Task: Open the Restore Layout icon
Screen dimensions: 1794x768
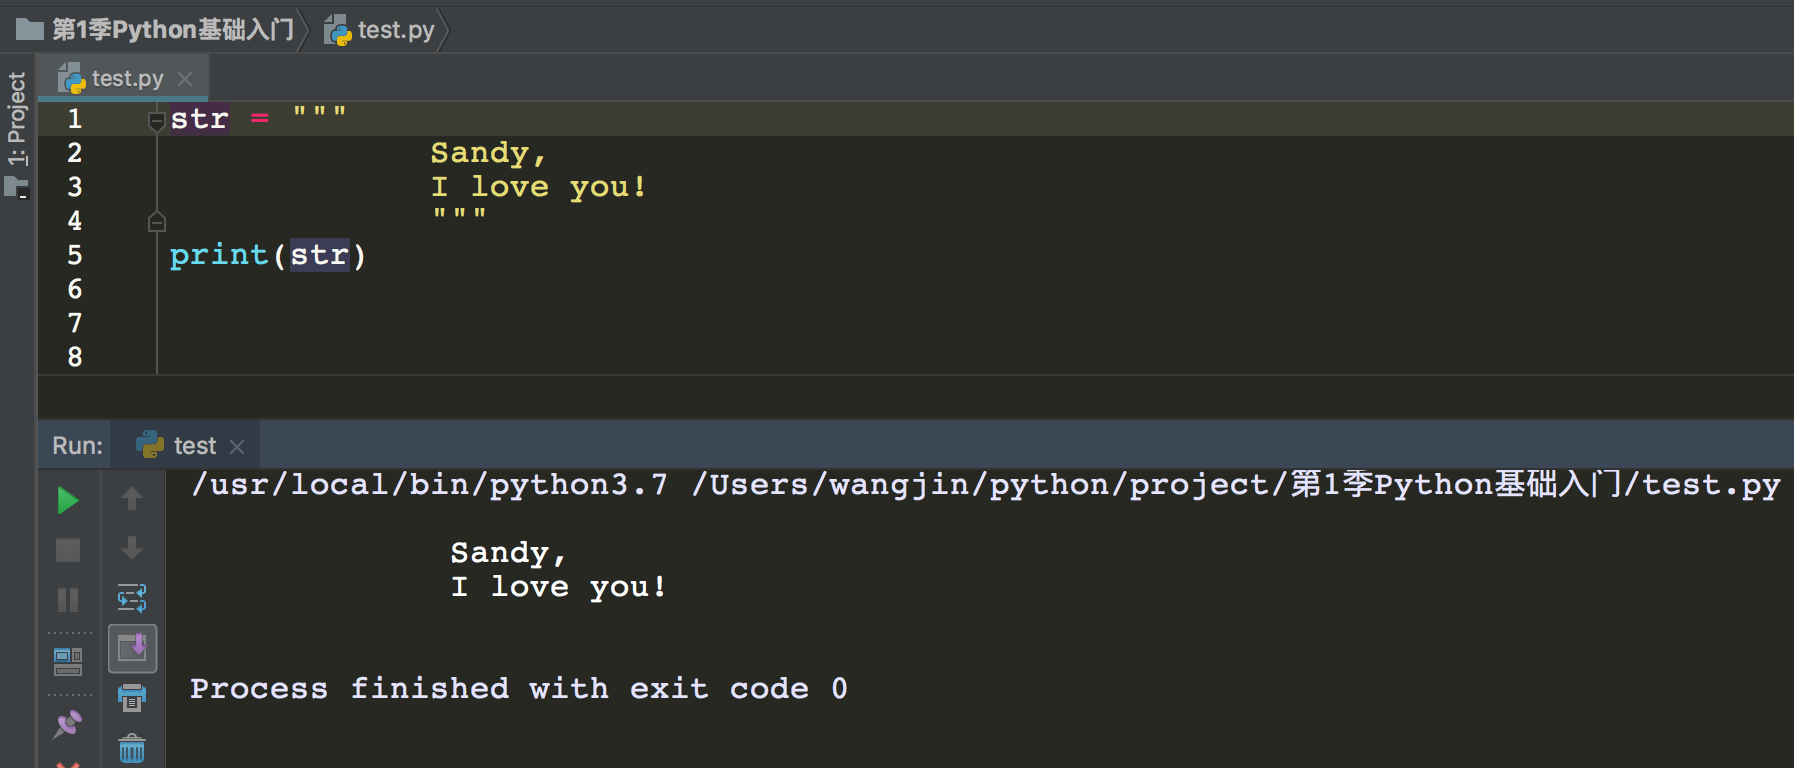Action: tap(67, 661)
